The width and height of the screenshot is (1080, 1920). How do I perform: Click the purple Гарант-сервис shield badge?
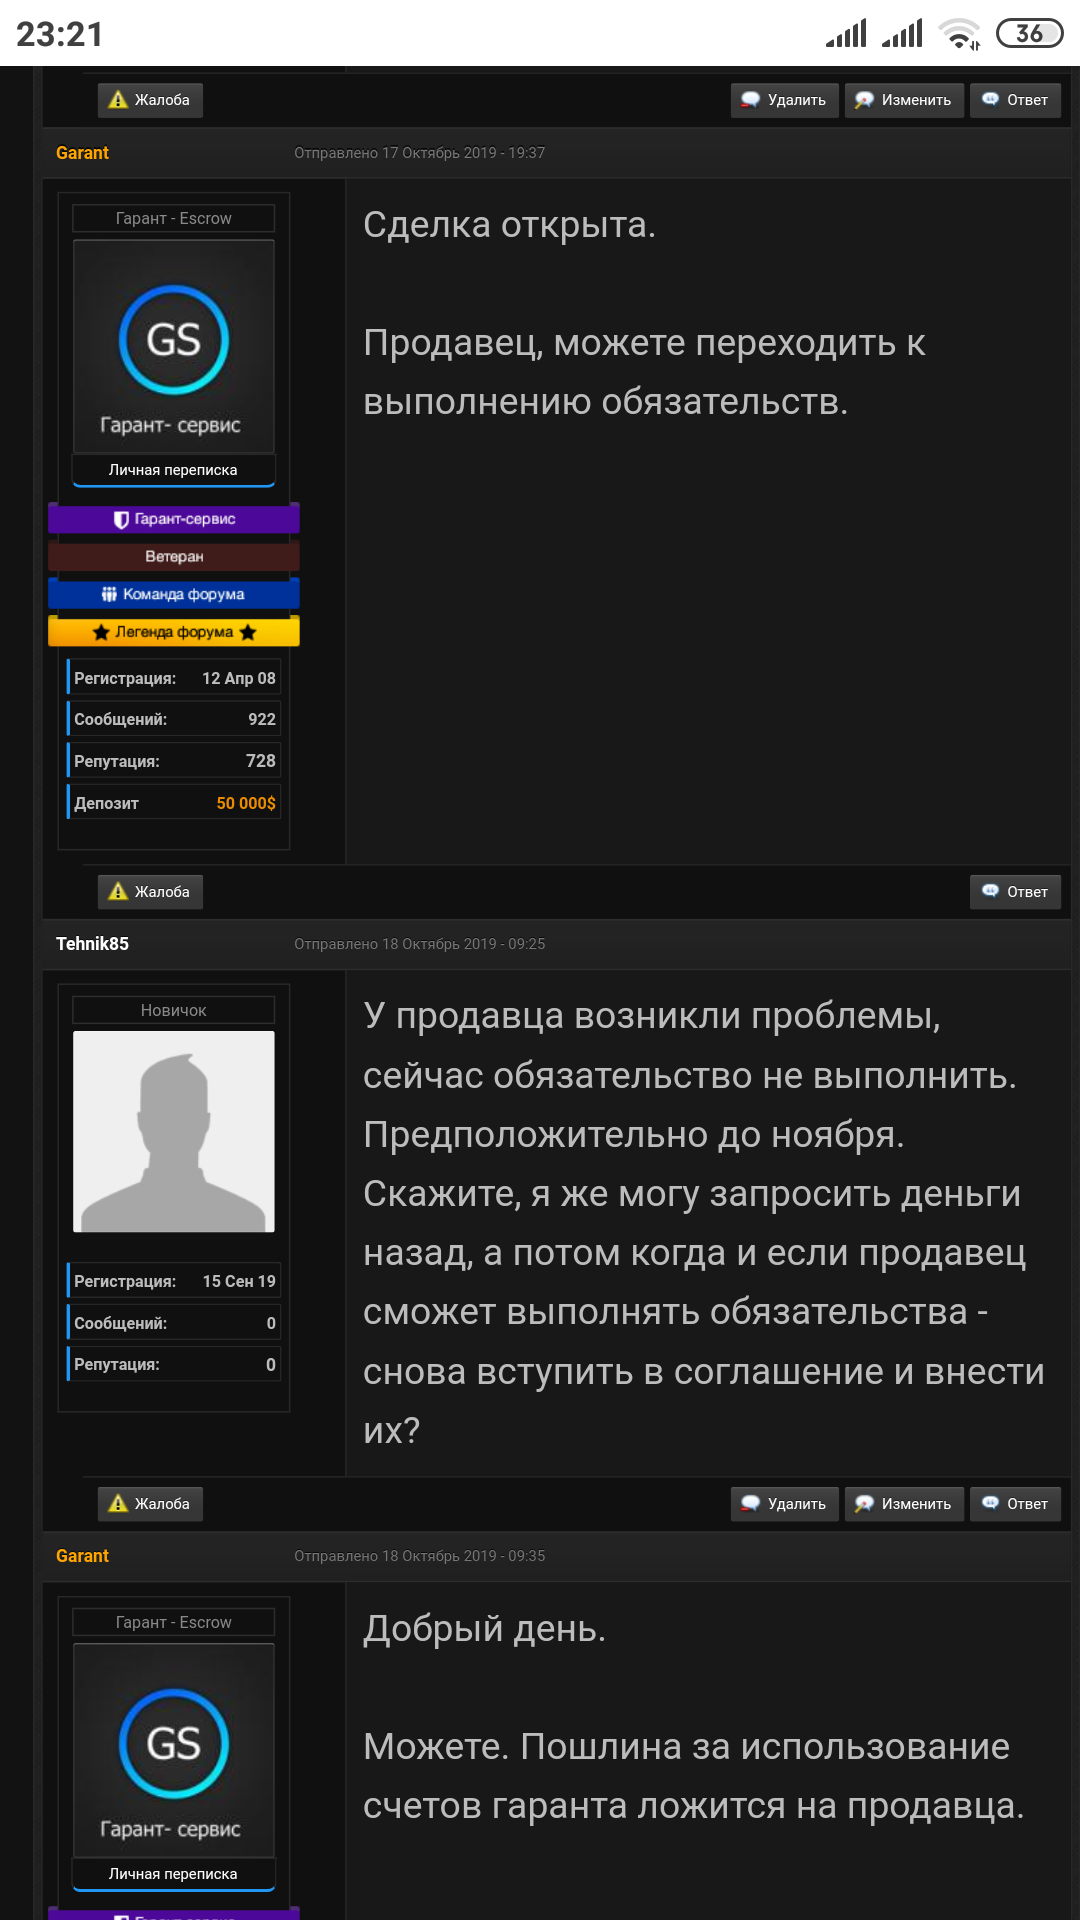tap(174, 519)
